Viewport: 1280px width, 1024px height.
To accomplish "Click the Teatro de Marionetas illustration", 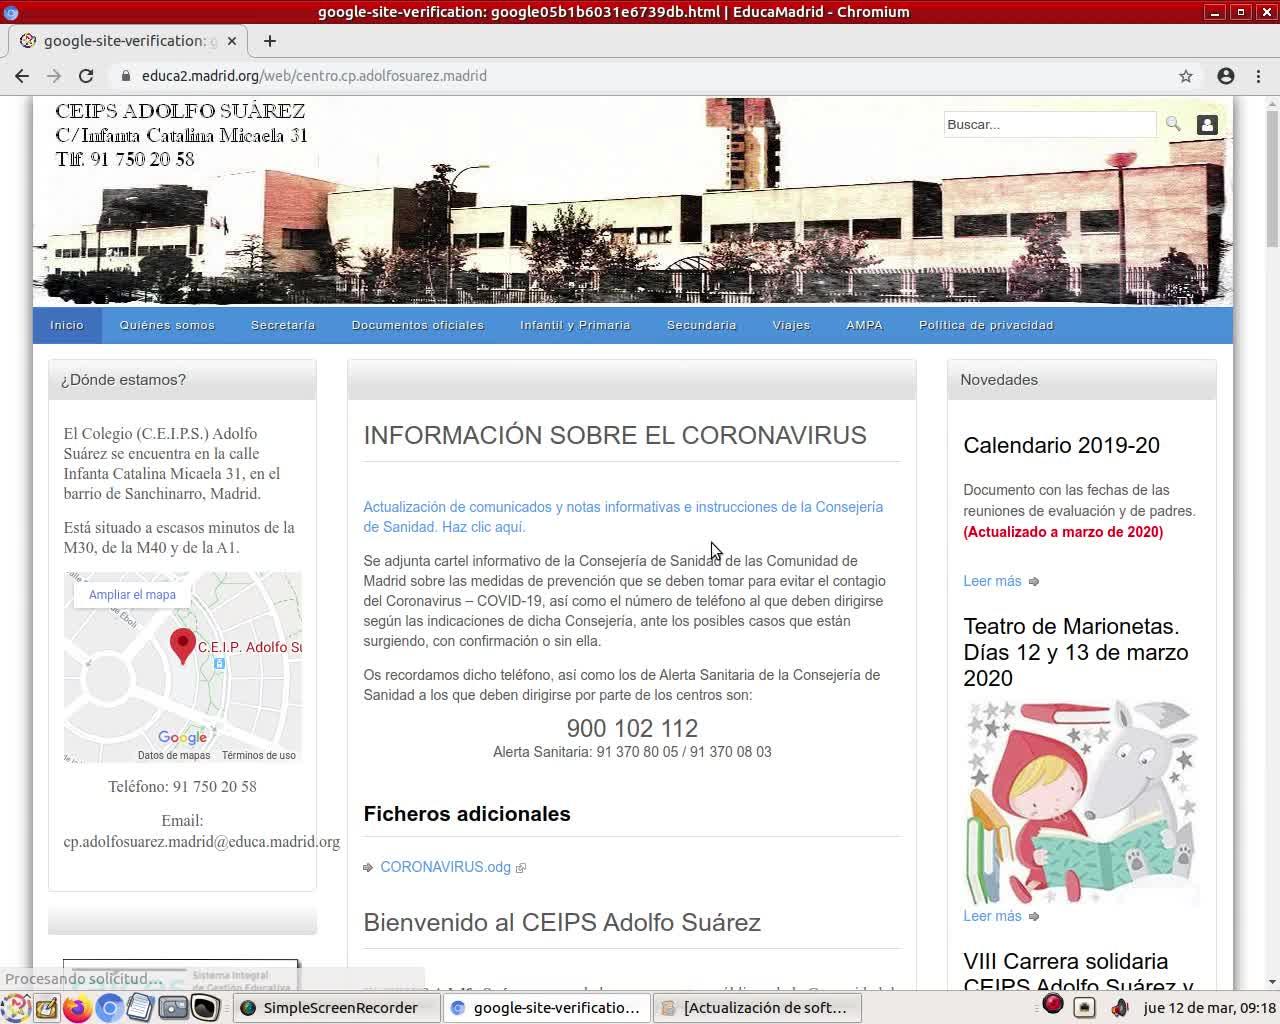I will click(1081, 802).
